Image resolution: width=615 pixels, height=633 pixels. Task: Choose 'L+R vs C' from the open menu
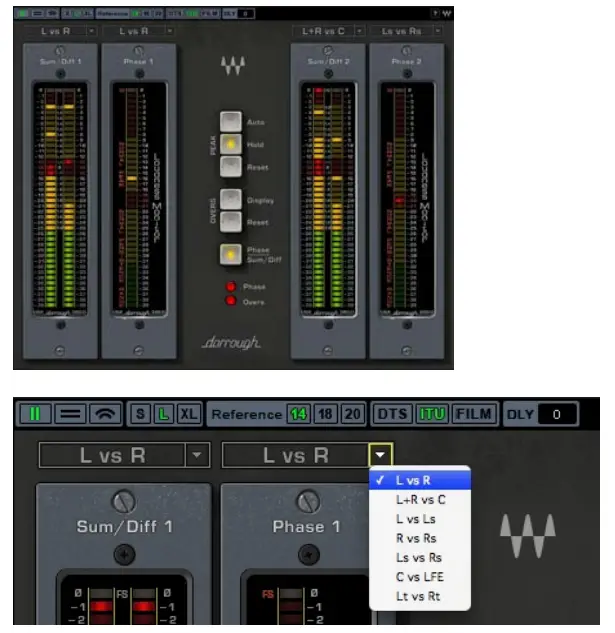pyautogui.click(x=420, y=500)
